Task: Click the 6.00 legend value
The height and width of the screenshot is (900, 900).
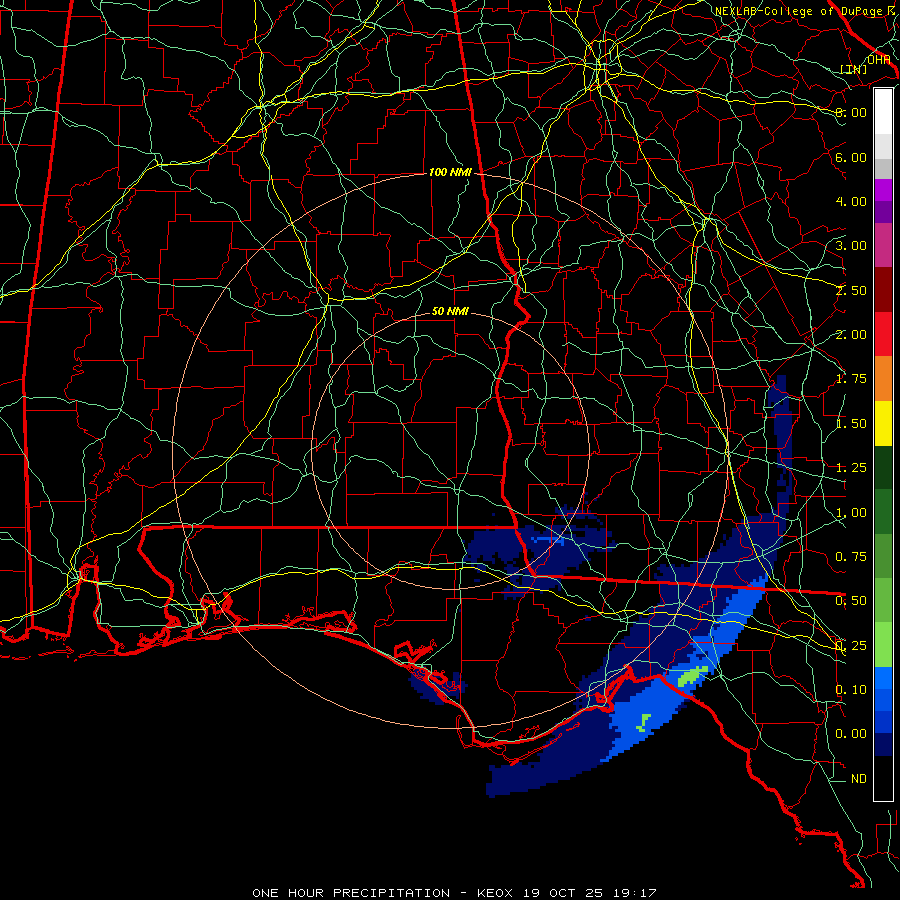Action: coord(851,157)
